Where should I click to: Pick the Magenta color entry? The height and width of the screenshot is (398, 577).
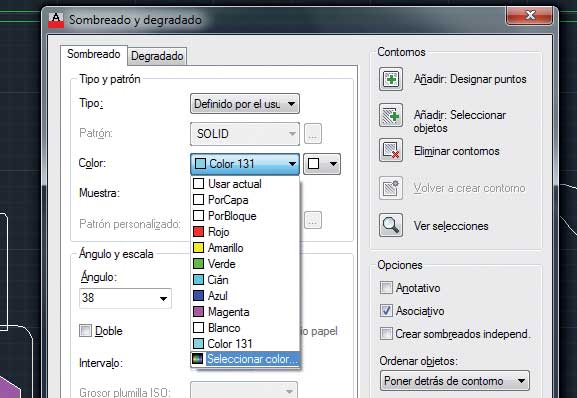[x=245, y=312]
